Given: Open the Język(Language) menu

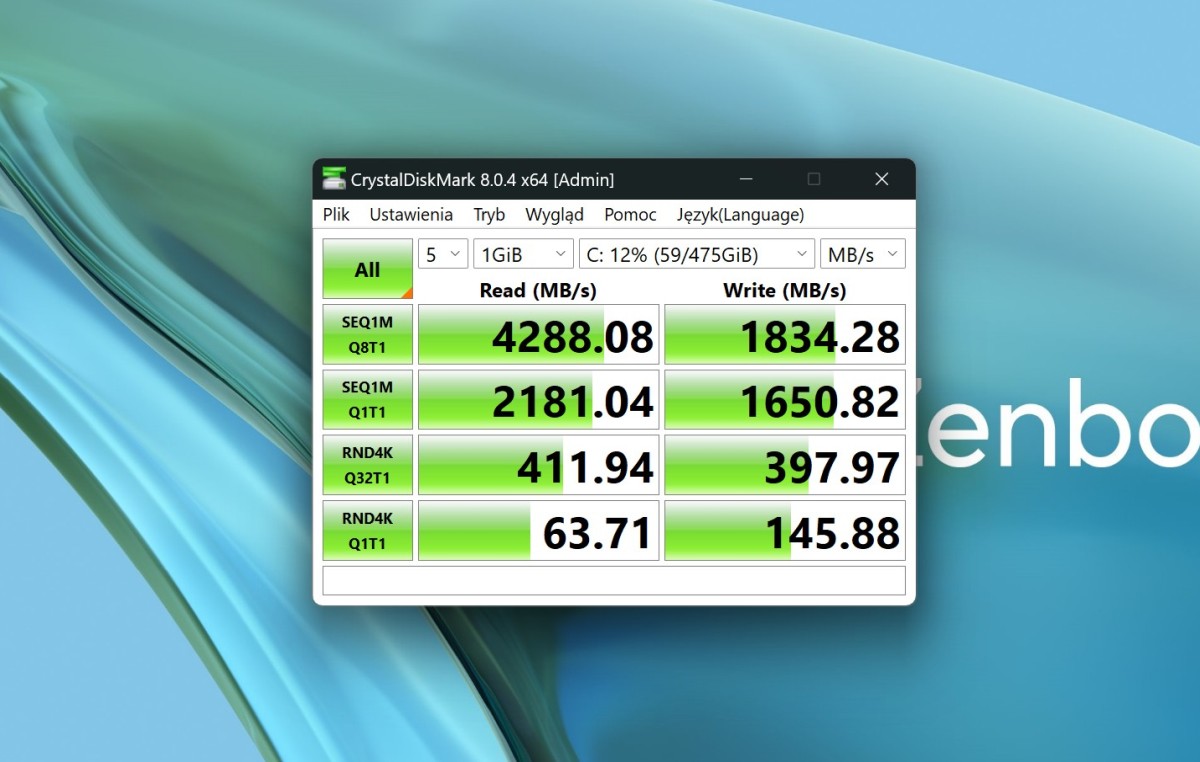Looking at the screenshot, I should click(x=740, y=215).
